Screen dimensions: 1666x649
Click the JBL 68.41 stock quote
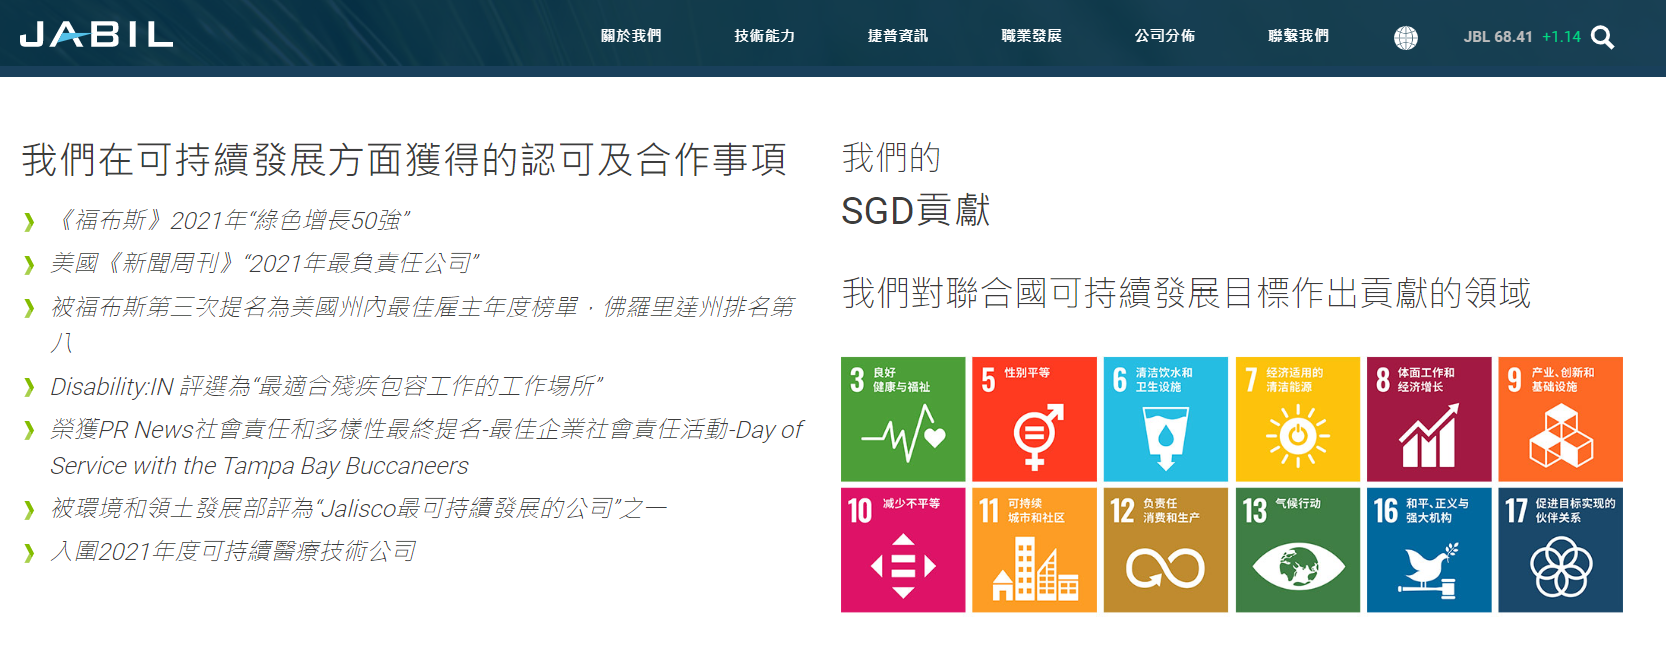(1498, 37)
